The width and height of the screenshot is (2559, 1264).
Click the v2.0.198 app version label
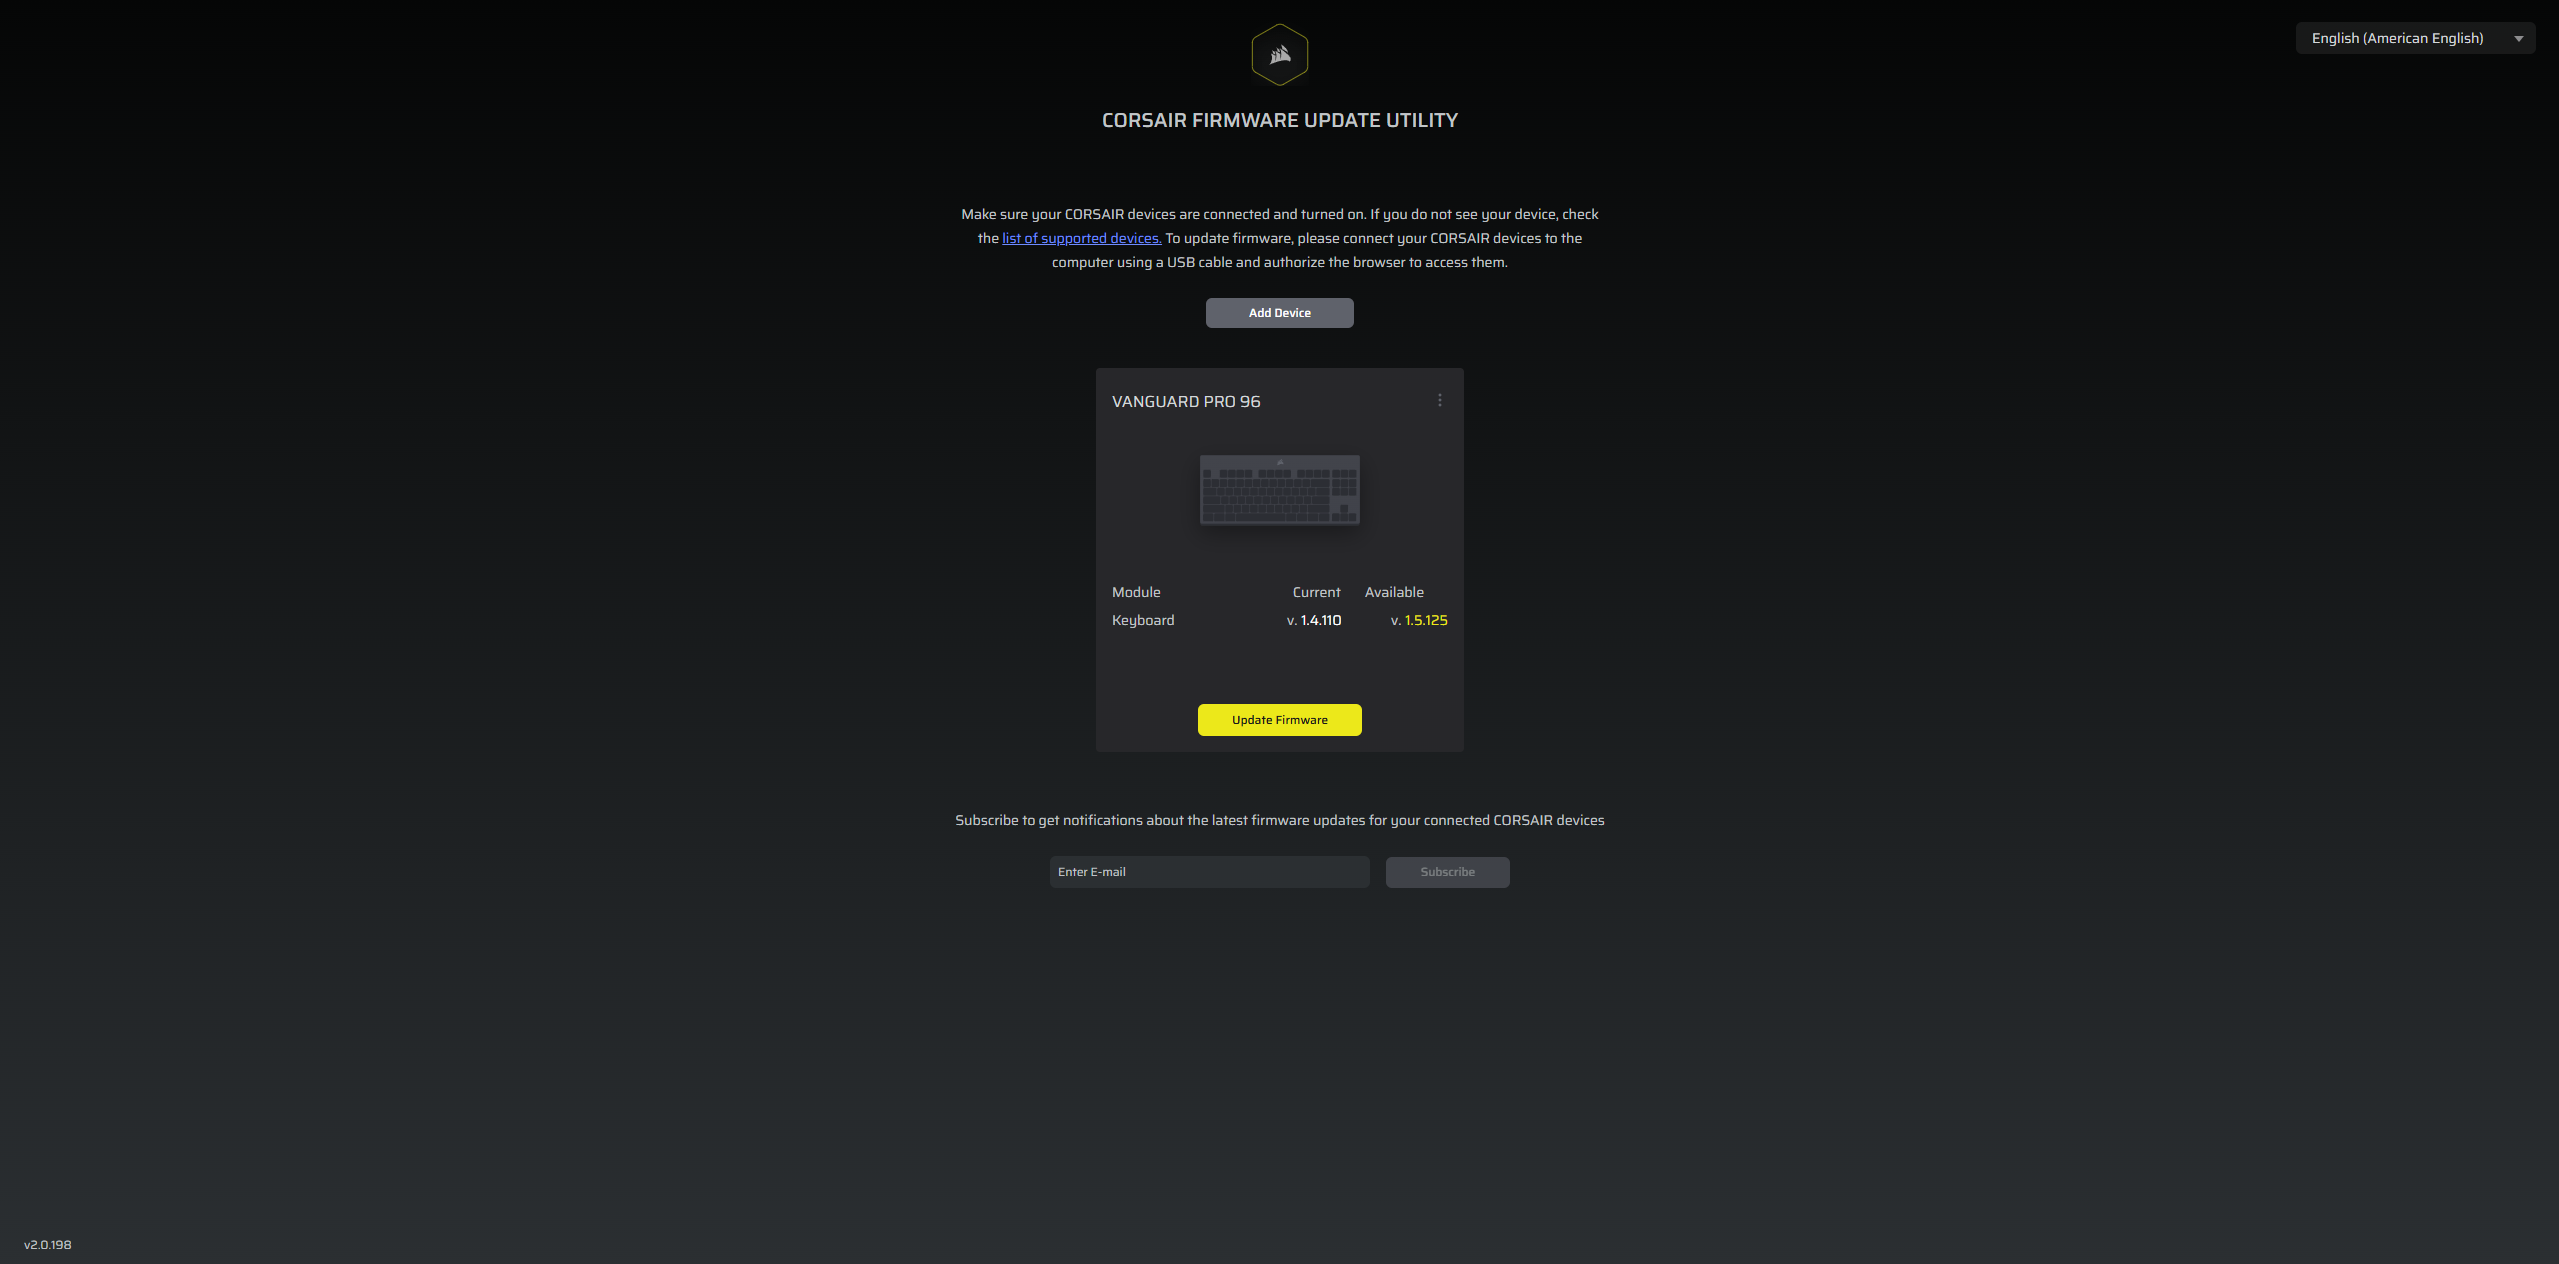tap(48, 1245)
